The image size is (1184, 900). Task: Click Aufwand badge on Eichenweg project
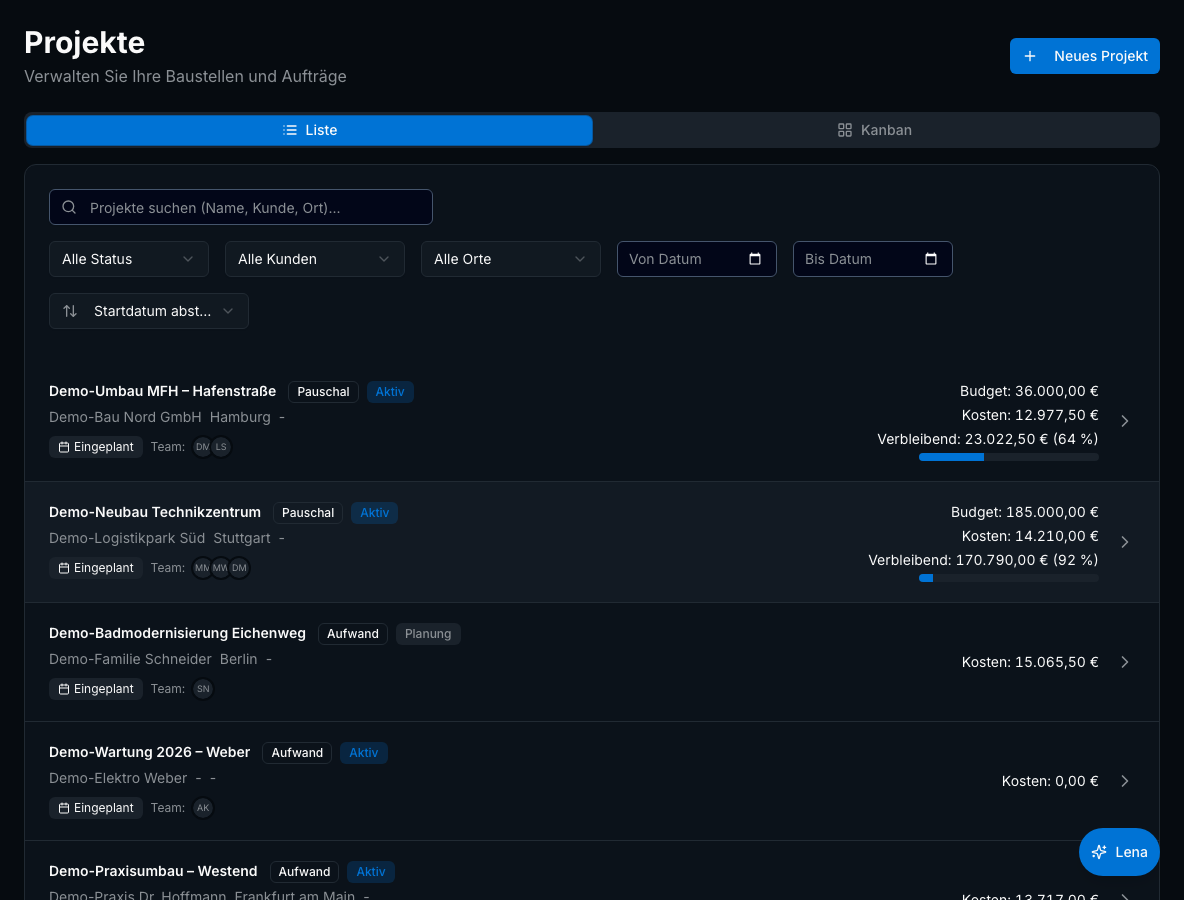click(x=353, y=633)
